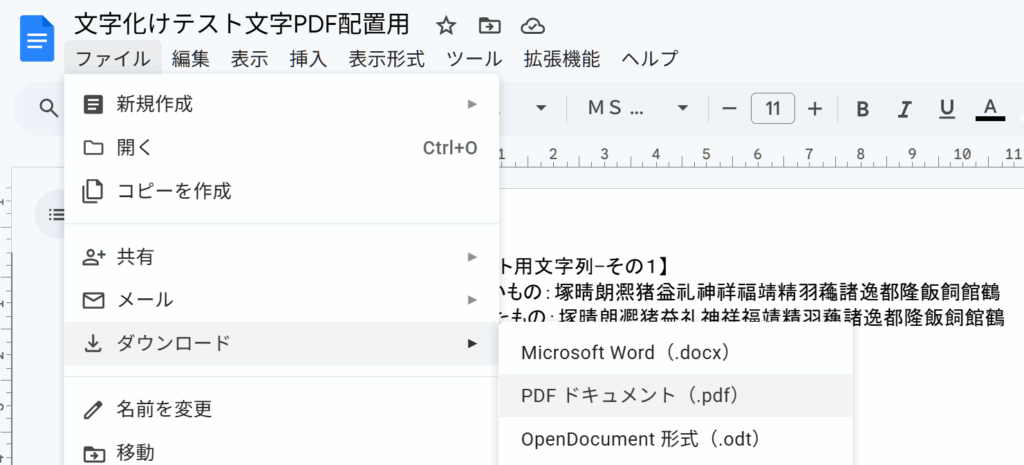The width and height of the screenshot is (1024, 465).
Task: Open the text color picker (A icon)
Action: pyautogui.click(x=990, y=108)
